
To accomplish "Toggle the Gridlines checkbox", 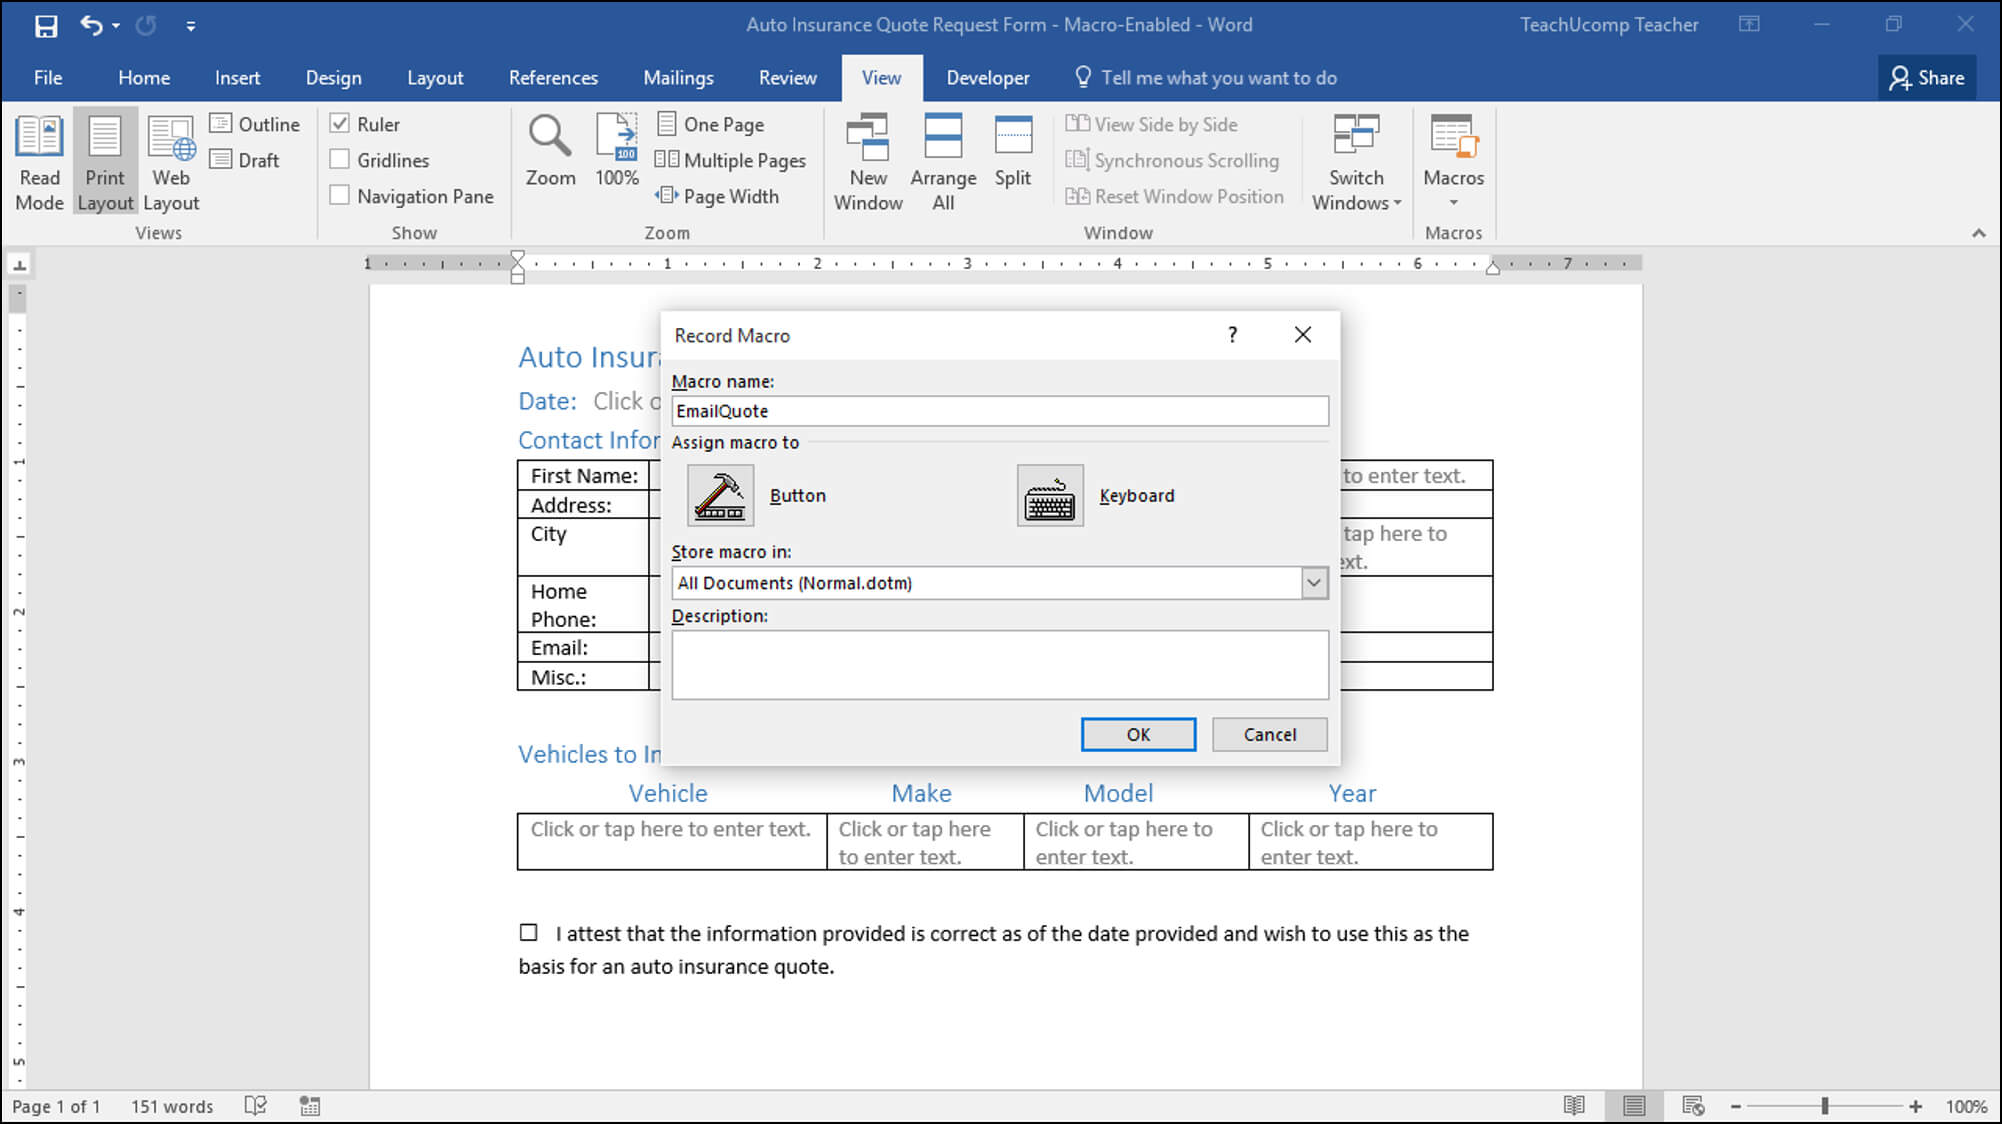I will [x=340, y=160].
